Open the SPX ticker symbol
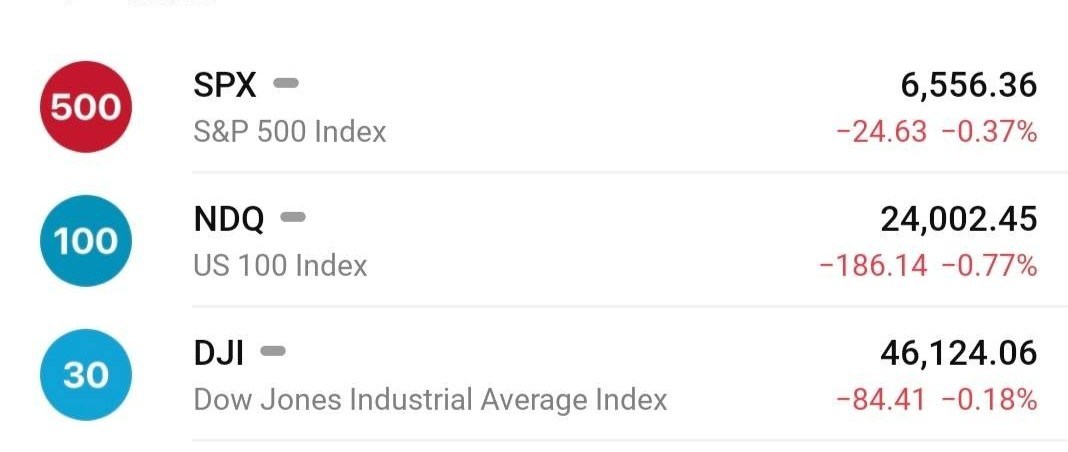1068x452 pixels. point(225,86)
